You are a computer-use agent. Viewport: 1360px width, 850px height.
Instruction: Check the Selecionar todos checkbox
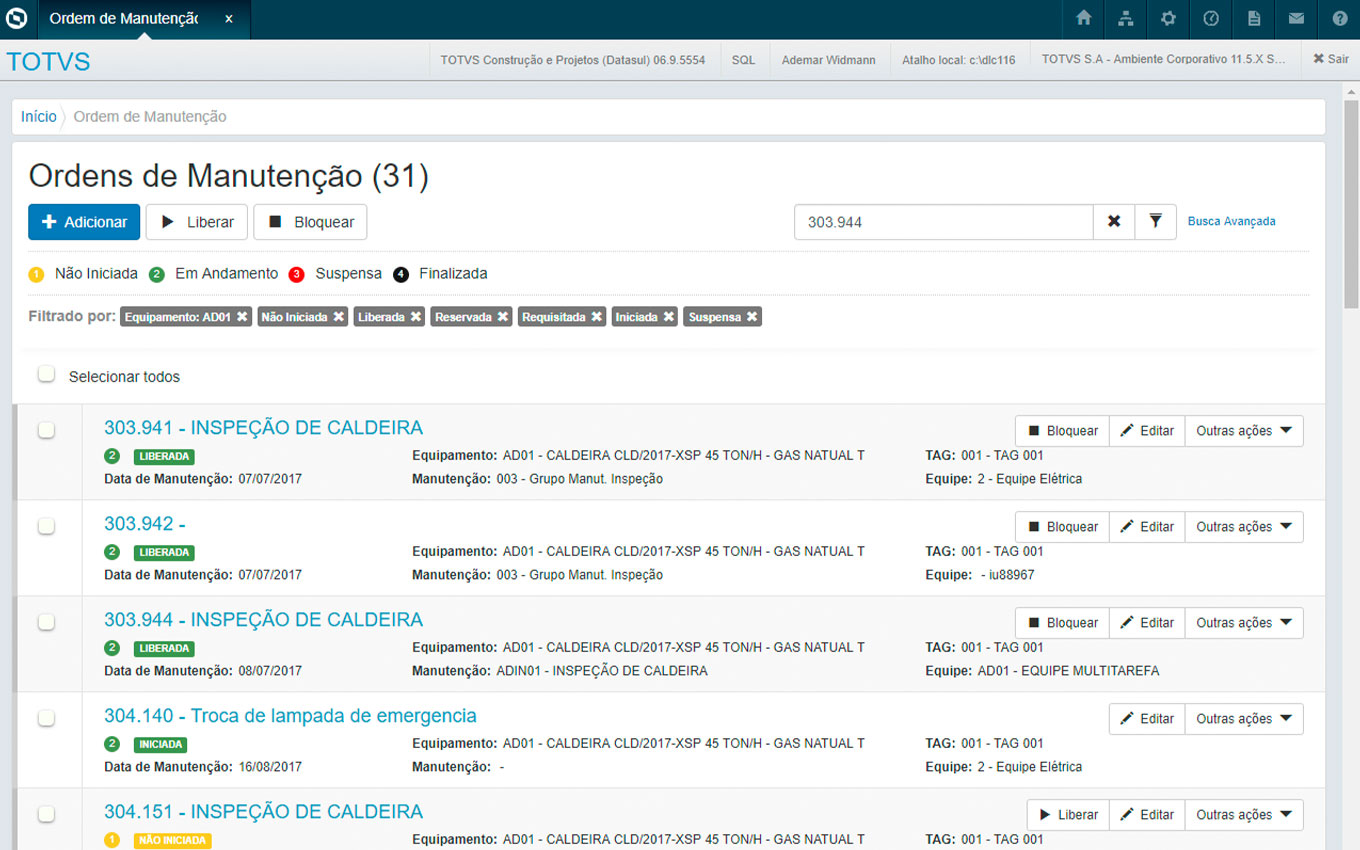[x=46, y=375]
